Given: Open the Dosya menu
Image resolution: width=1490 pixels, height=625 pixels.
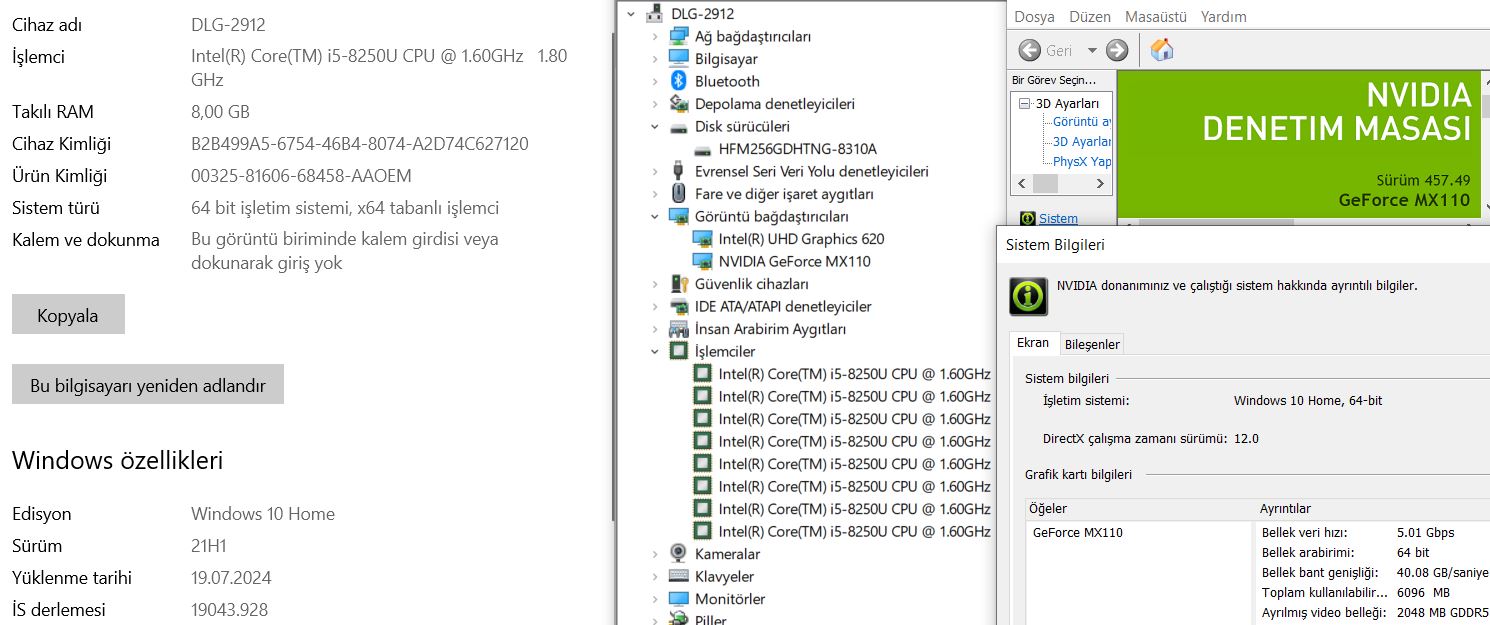Looking at the screenshot, I should [1034, 17].
